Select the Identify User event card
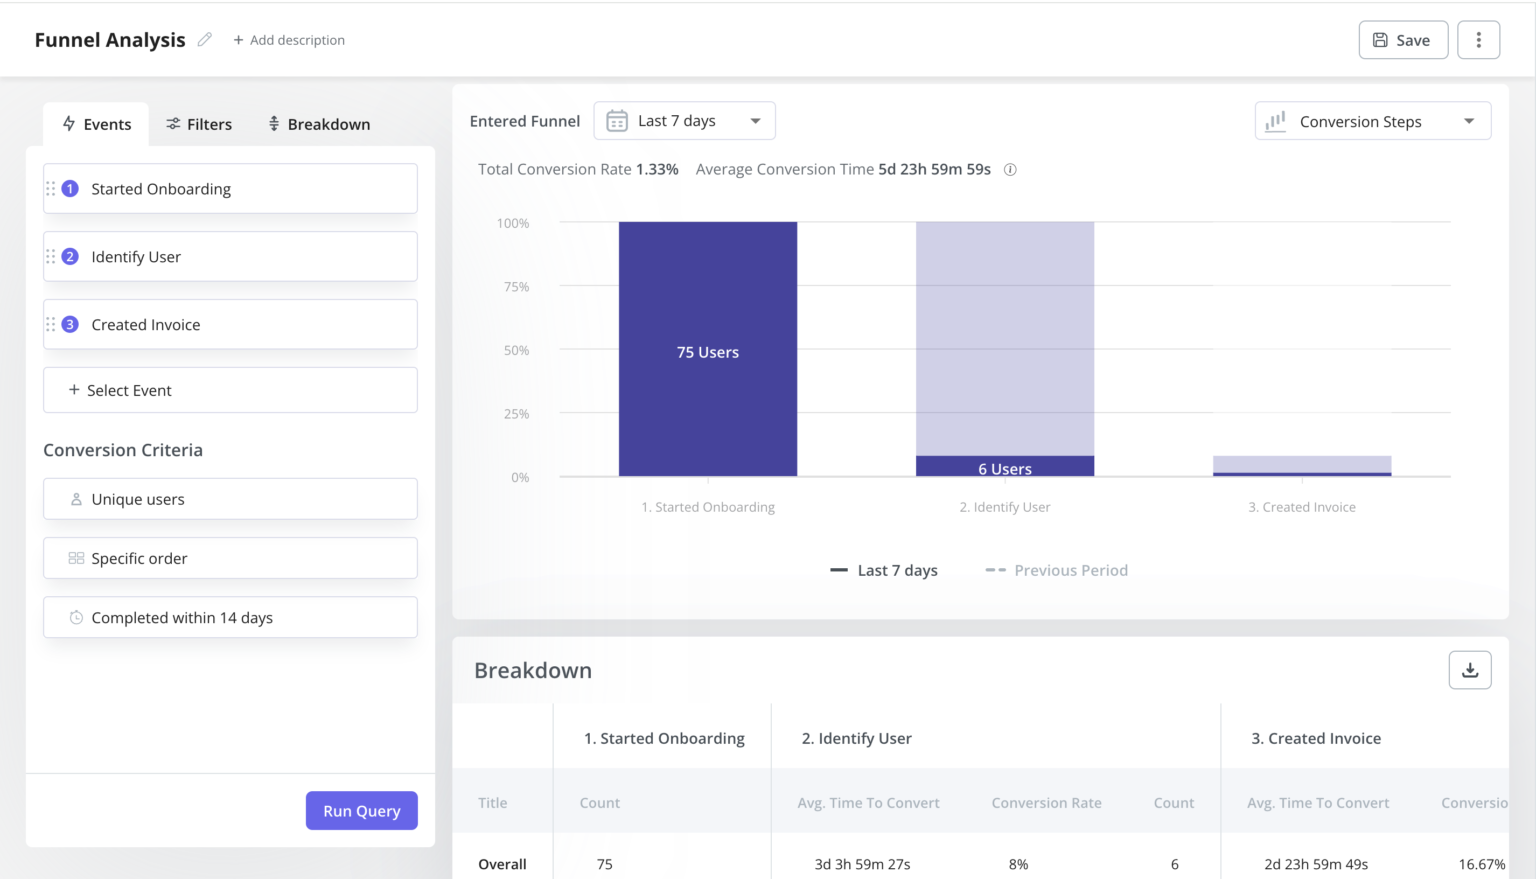Viewport: 1536px width, 879px height. point(230,256)
